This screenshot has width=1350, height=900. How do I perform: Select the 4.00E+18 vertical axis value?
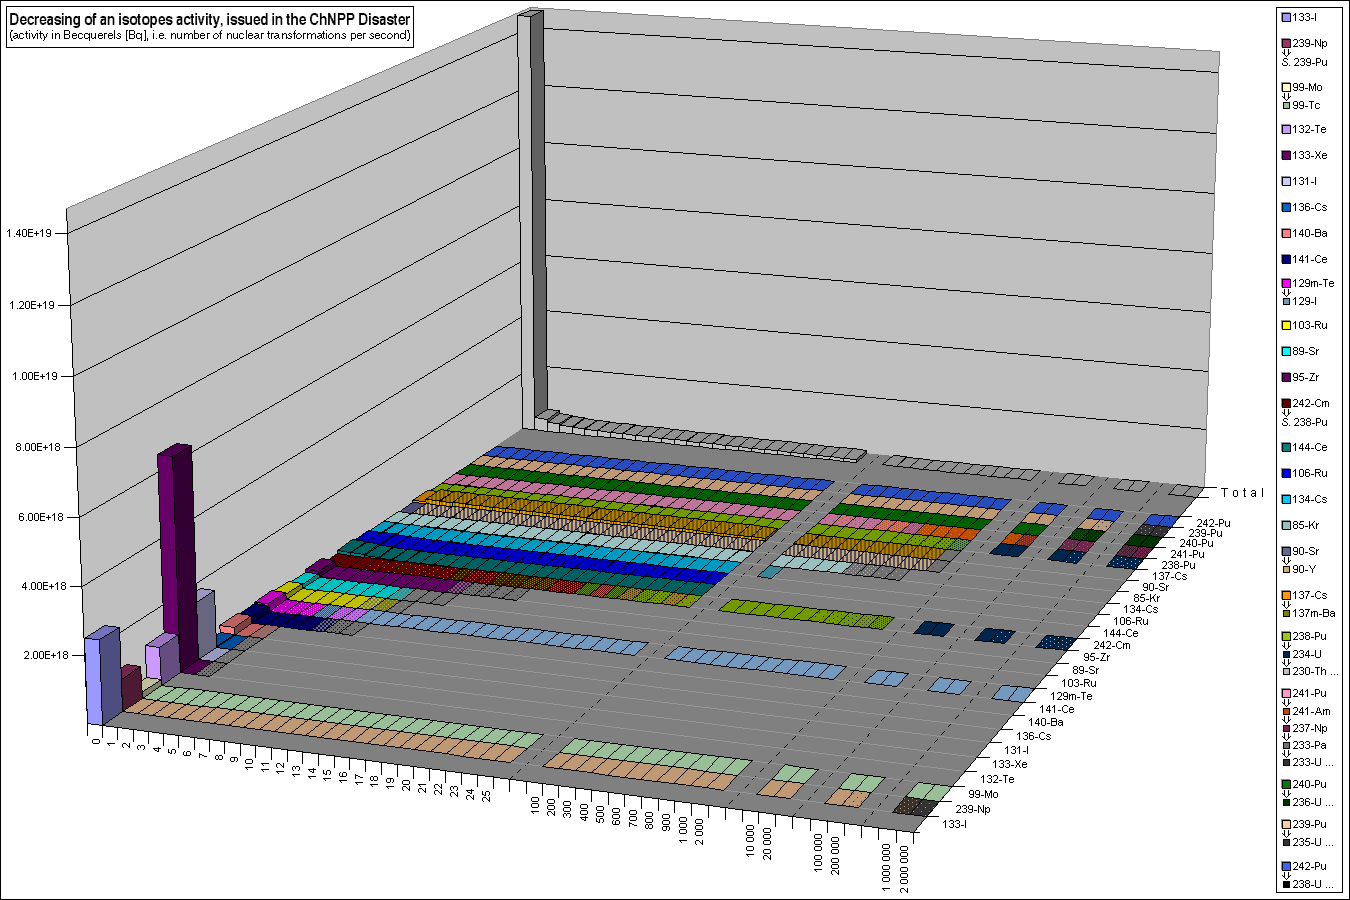(43, 586)
